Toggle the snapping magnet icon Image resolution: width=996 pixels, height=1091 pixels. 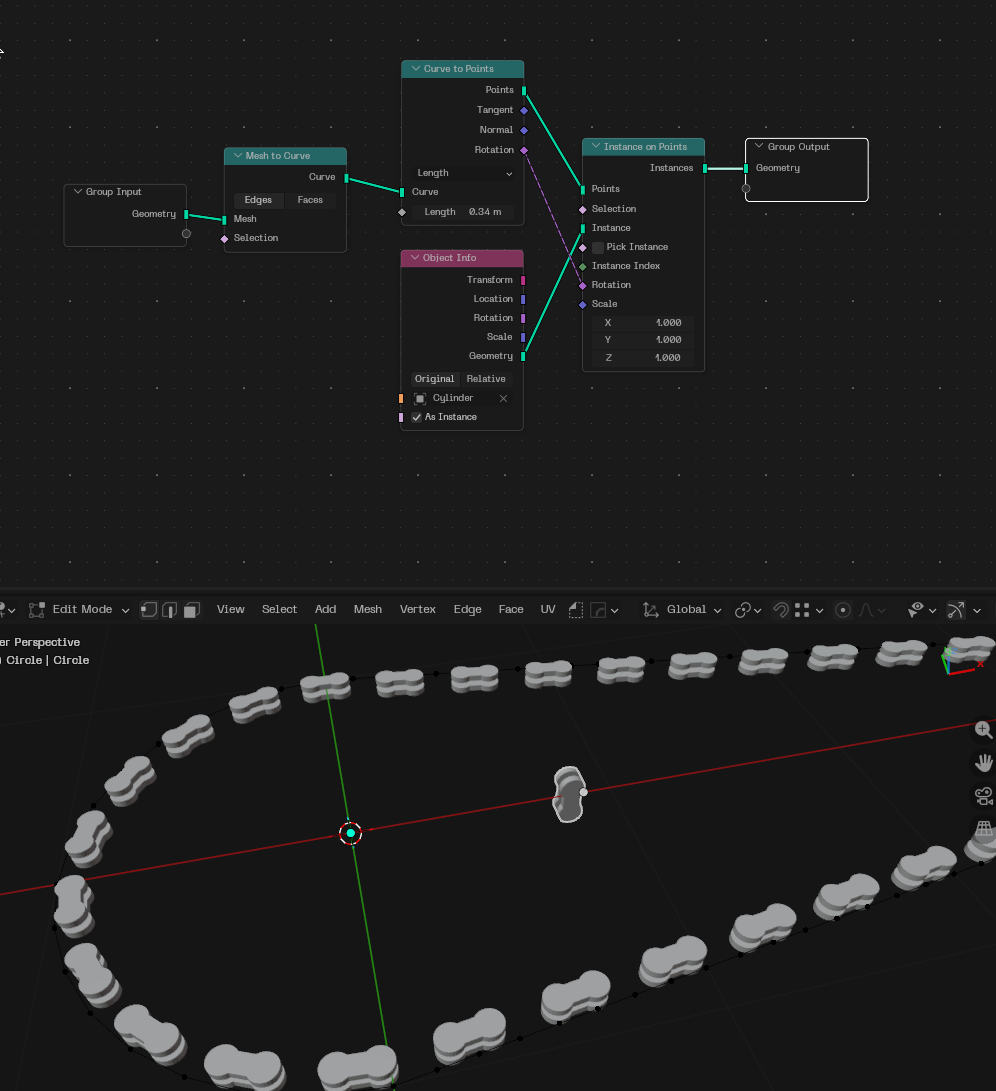coord(781,609)
